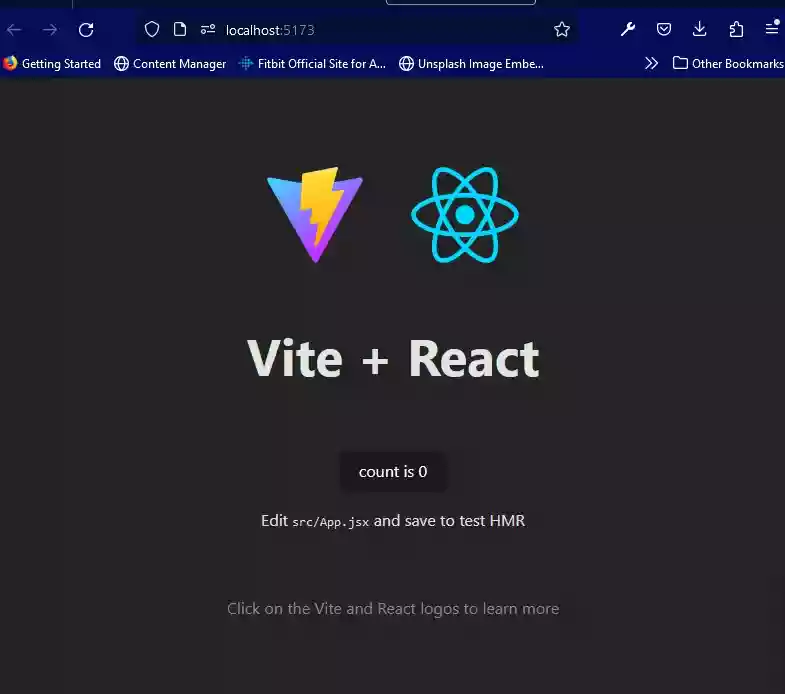Open developer tools wrench icon
The image size is (785, 694).
(x=628, y=30)
